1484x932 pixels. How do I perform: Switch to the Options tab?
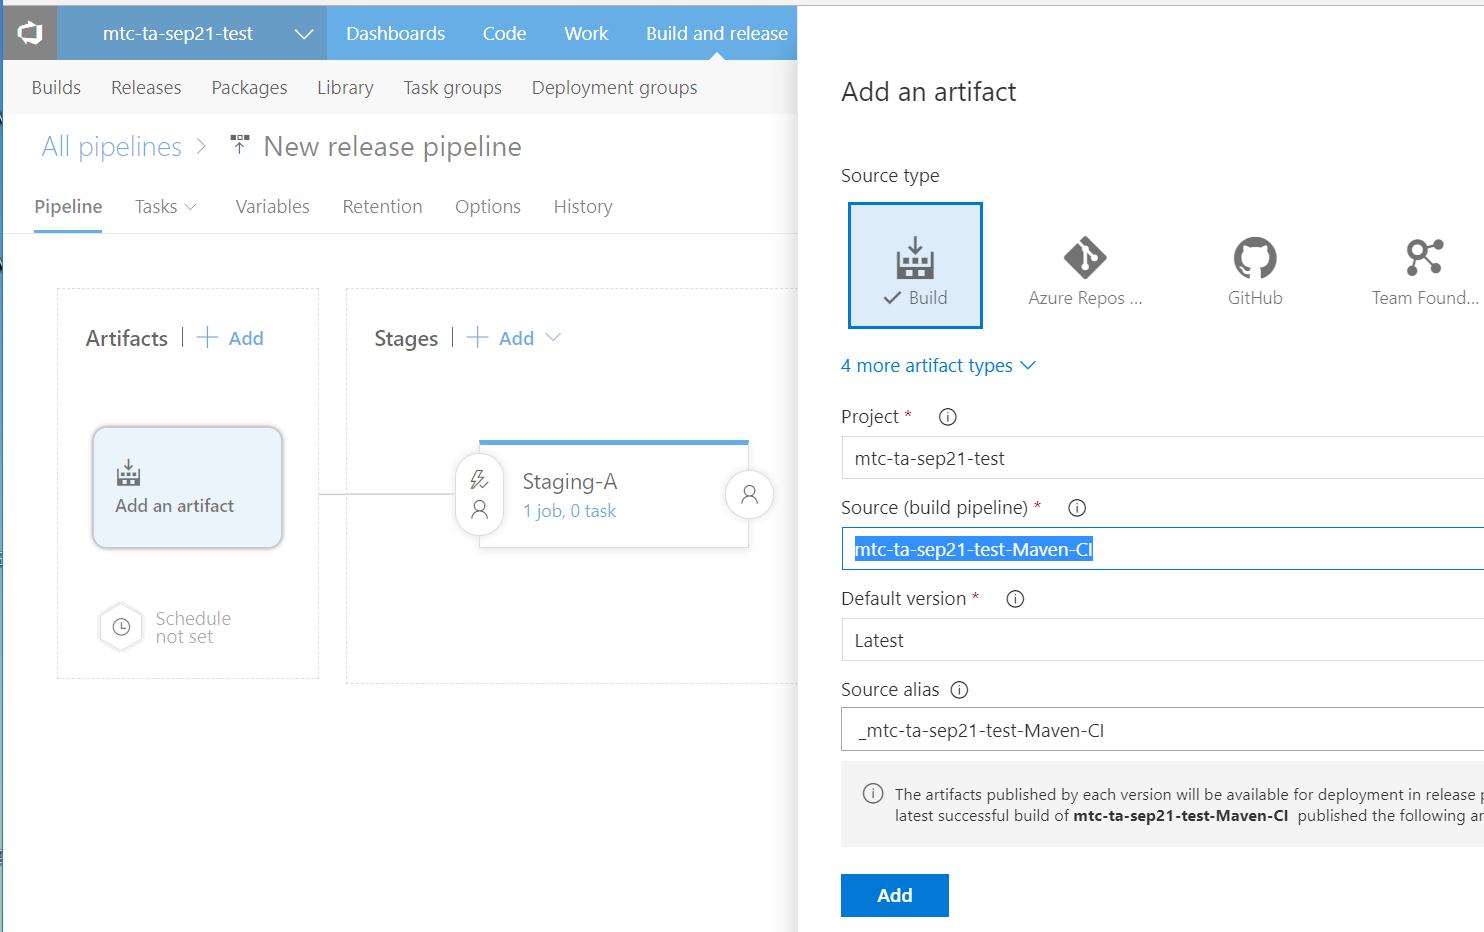[487, 207]
